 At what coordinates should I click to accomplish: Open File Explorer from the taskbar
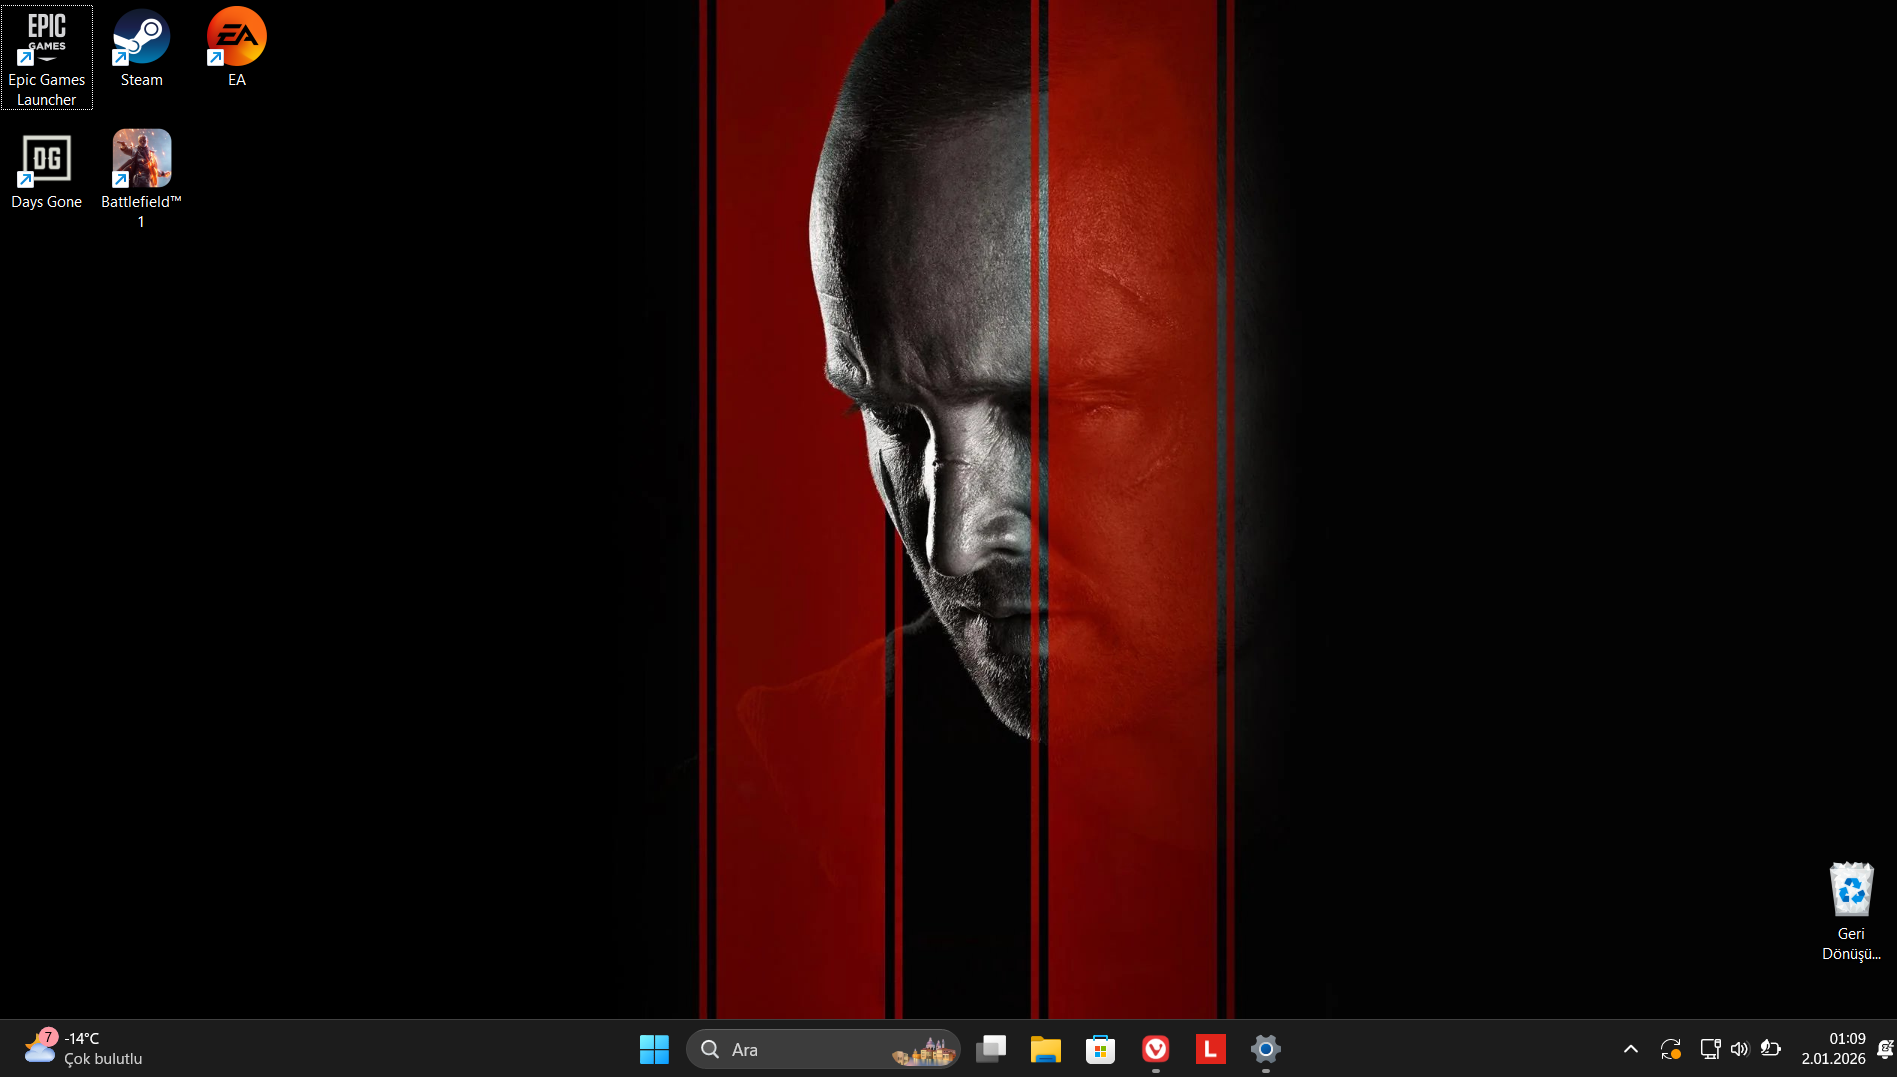[1046, 1049]
